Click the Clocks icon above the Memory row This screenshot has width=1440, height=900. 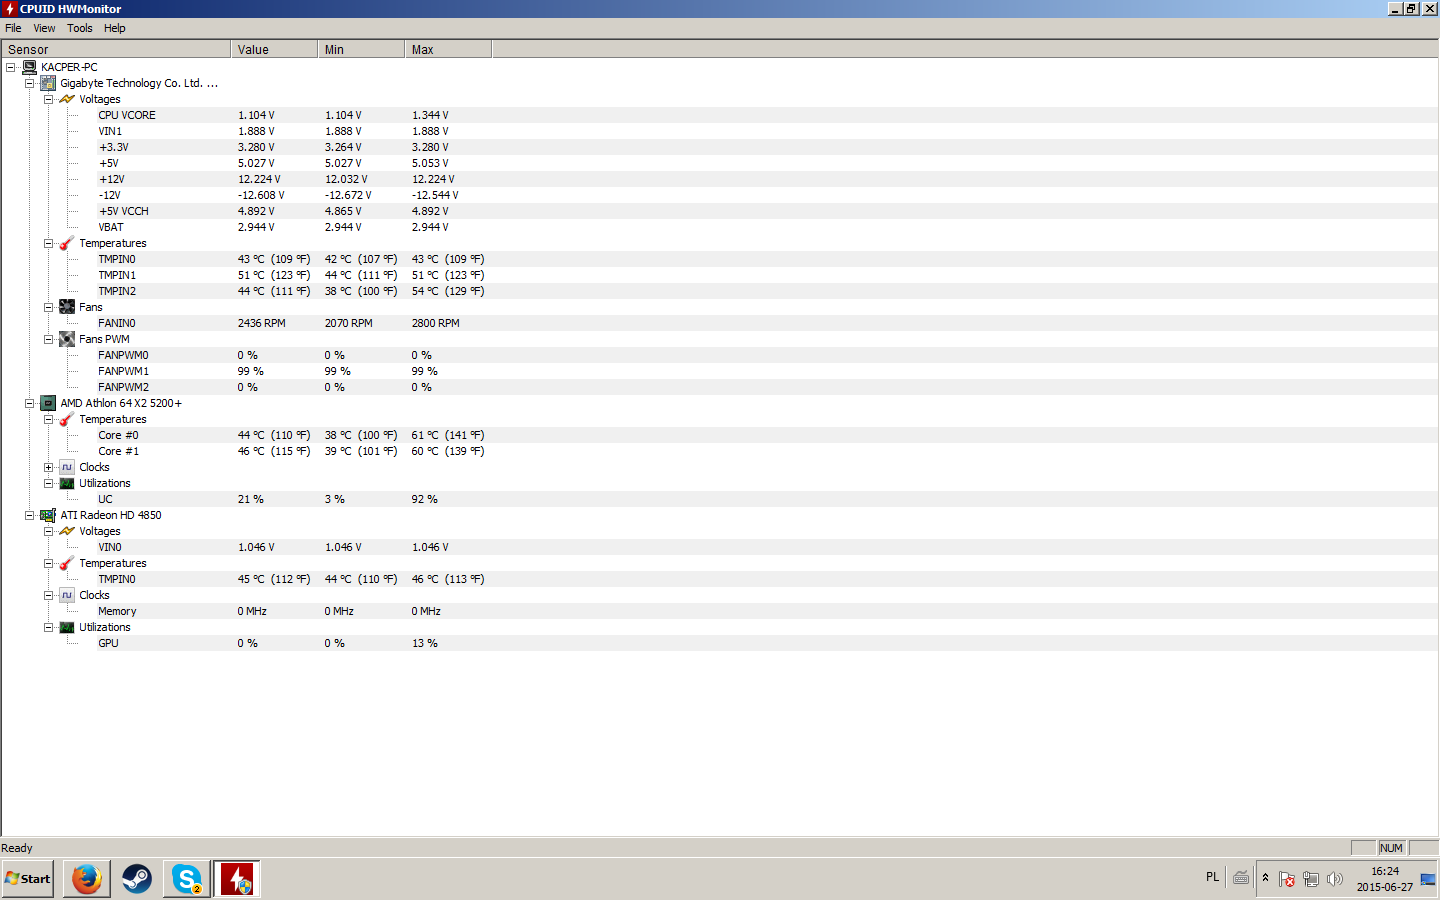67,595
